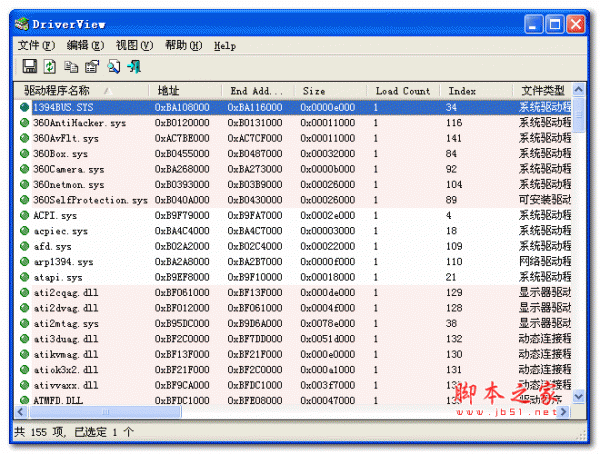Select the atiok3x2.dll driver row
The height and width of the screenshot is (454, 600).
(x=293, y=369)
